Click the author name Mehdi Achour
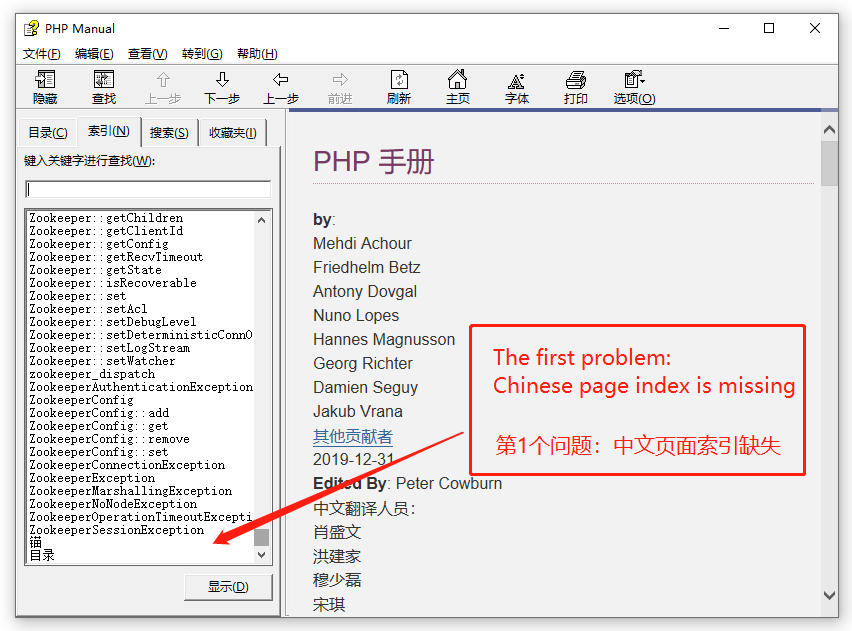852x631 pixels. [362, 243]
